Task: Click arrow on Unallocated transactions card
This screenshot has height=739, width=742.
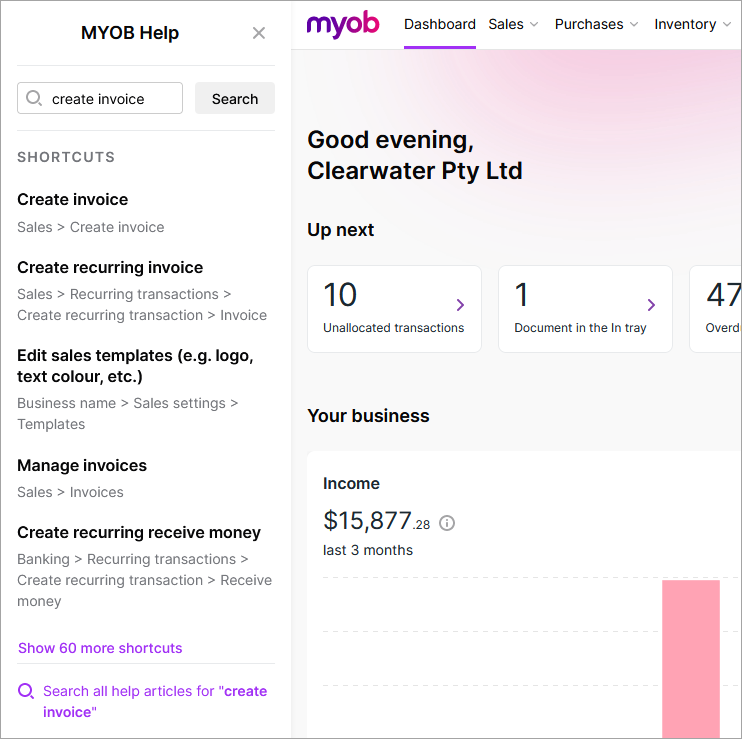Action: tap(460, 305)
